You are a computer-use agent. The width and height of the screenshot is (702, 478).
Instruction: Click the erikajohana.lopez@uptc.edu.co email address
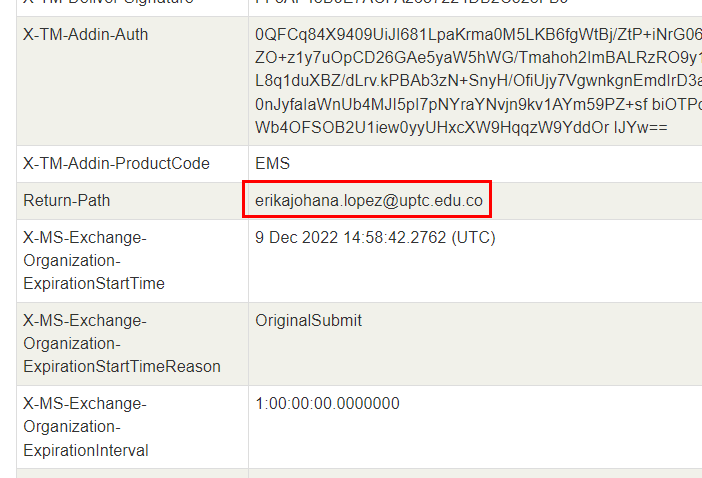368,201
